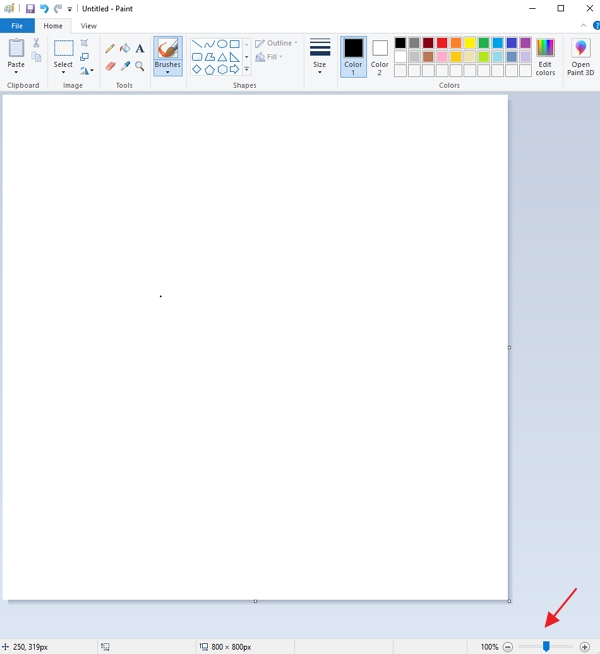This screenshot has height=654, width=600.
Task: Switch to the View tab
Action: pos(88,26)
